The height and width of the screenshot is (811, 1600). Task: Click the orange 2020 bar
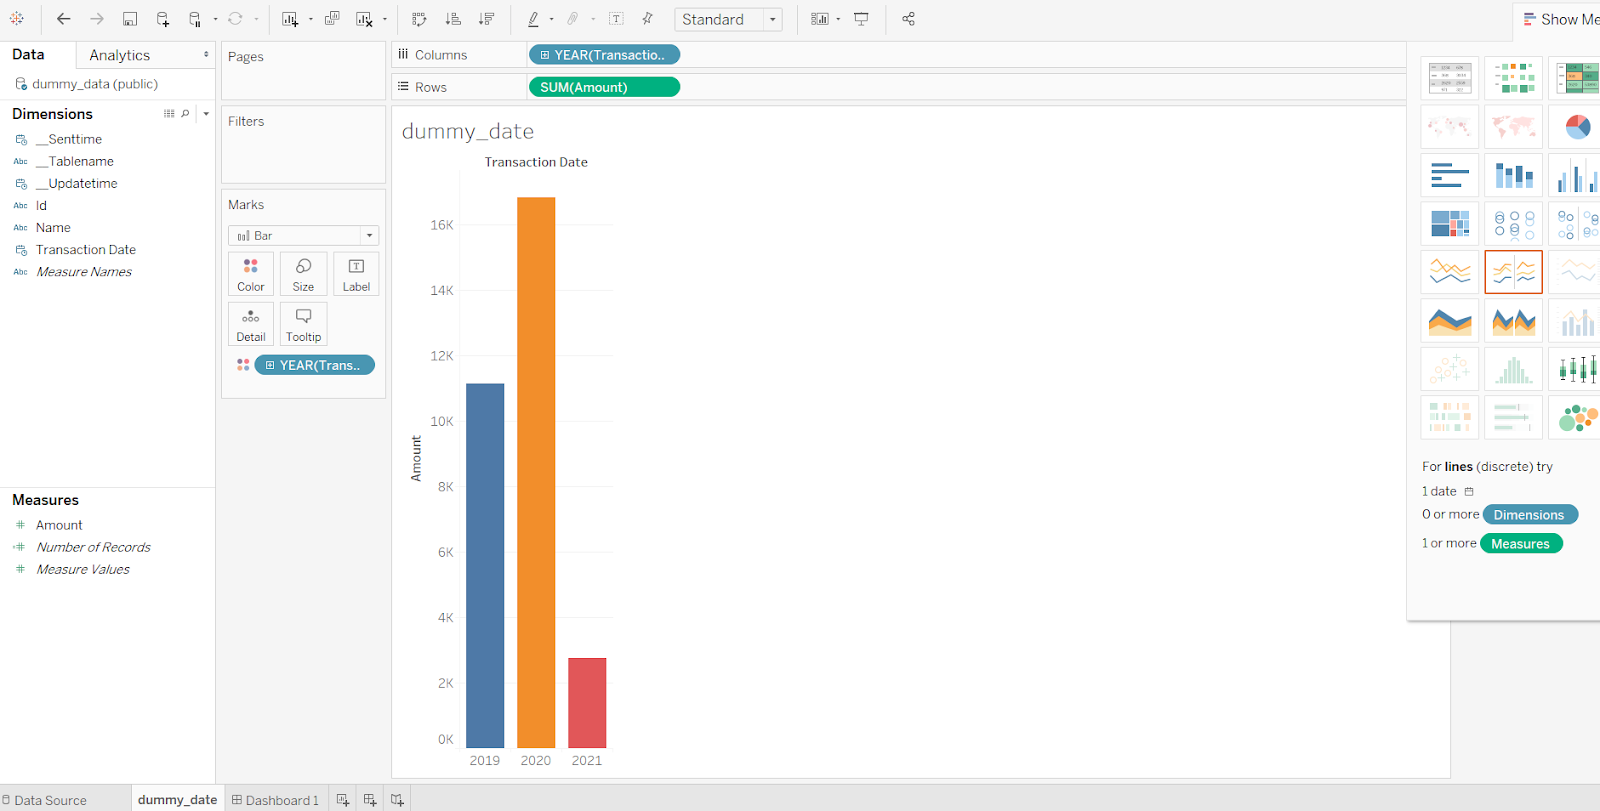click(536, 470)
